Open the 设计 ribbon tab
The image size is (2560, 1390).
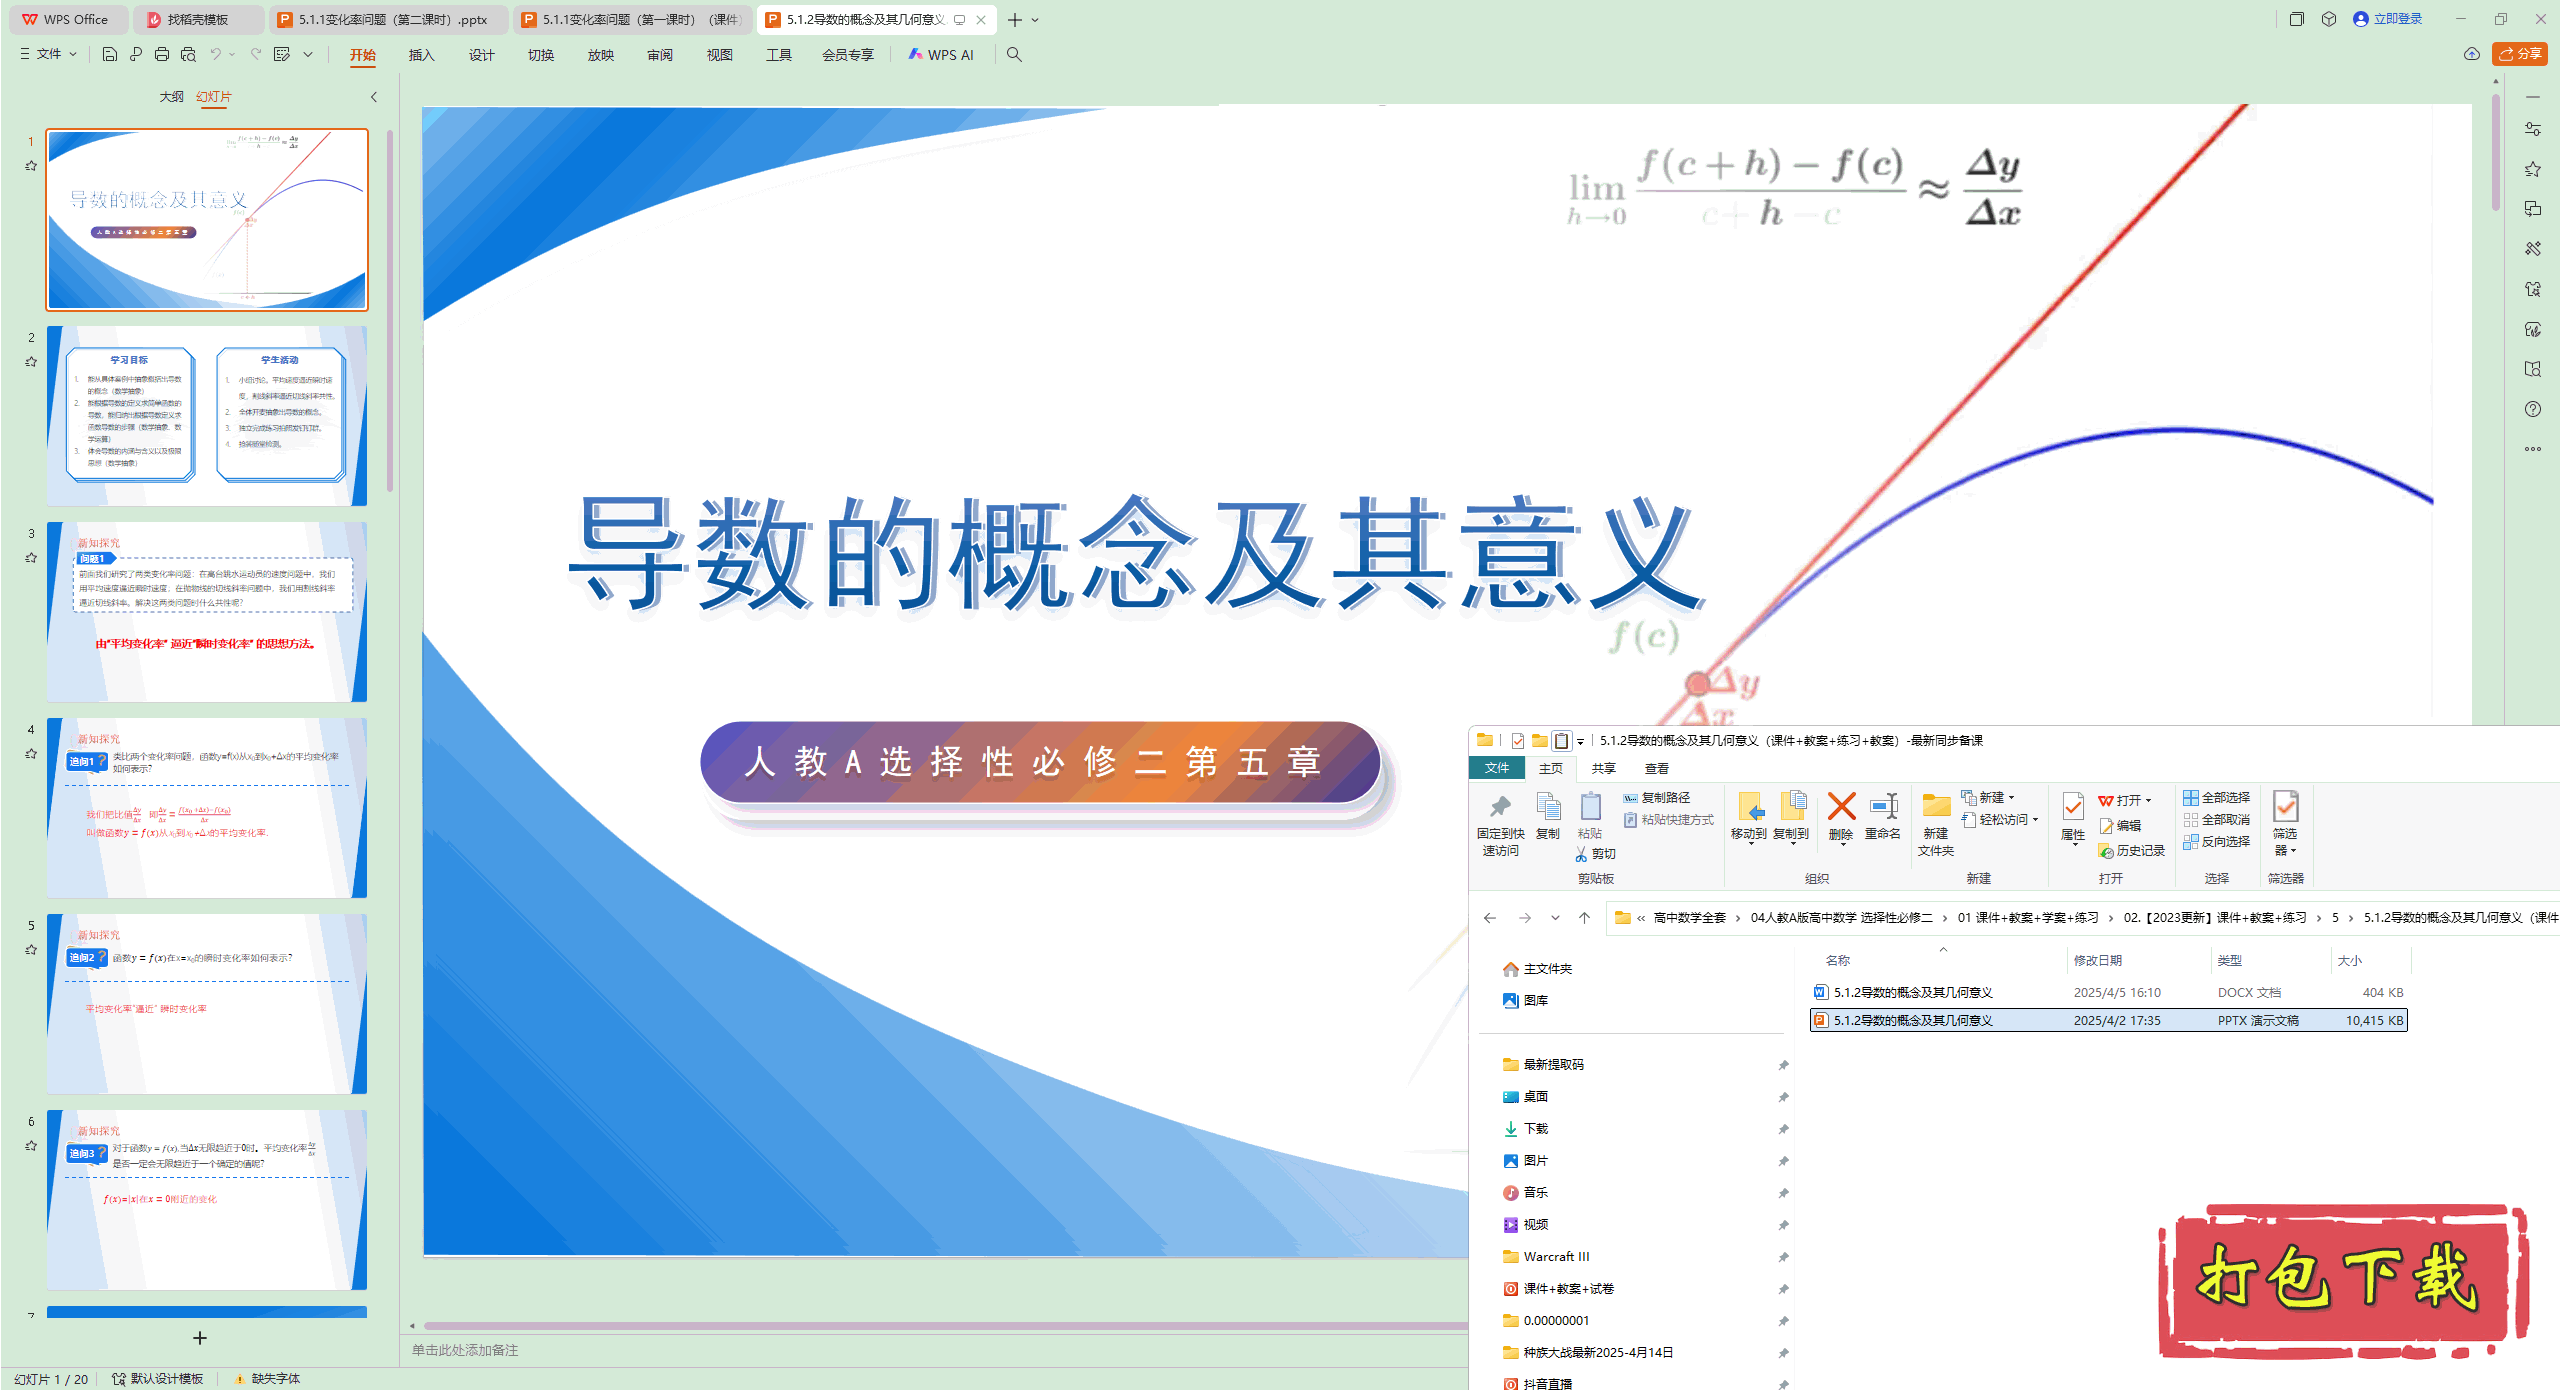click(x=481, y=55)
